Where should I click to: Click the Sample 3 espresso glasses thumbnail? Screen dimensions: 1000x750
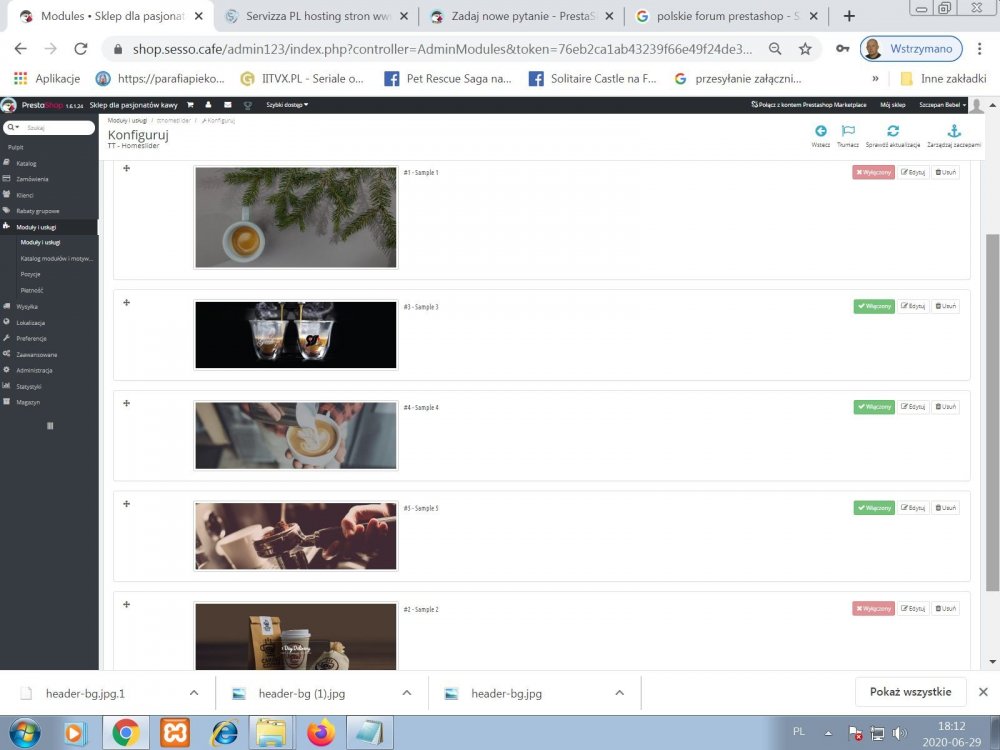[296, 335]
